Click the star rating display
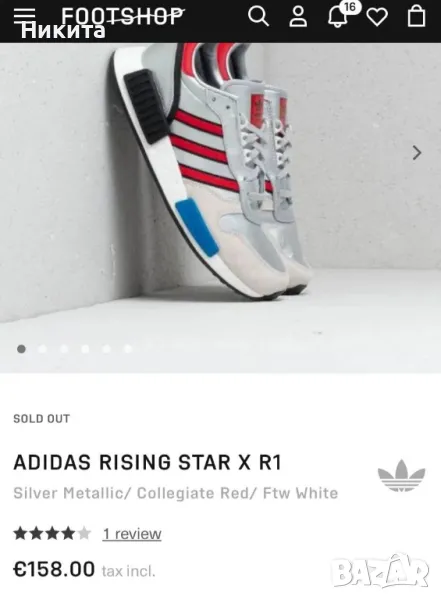Image resolution: width=441 pixels, height=600 pixels. point(52,533)
